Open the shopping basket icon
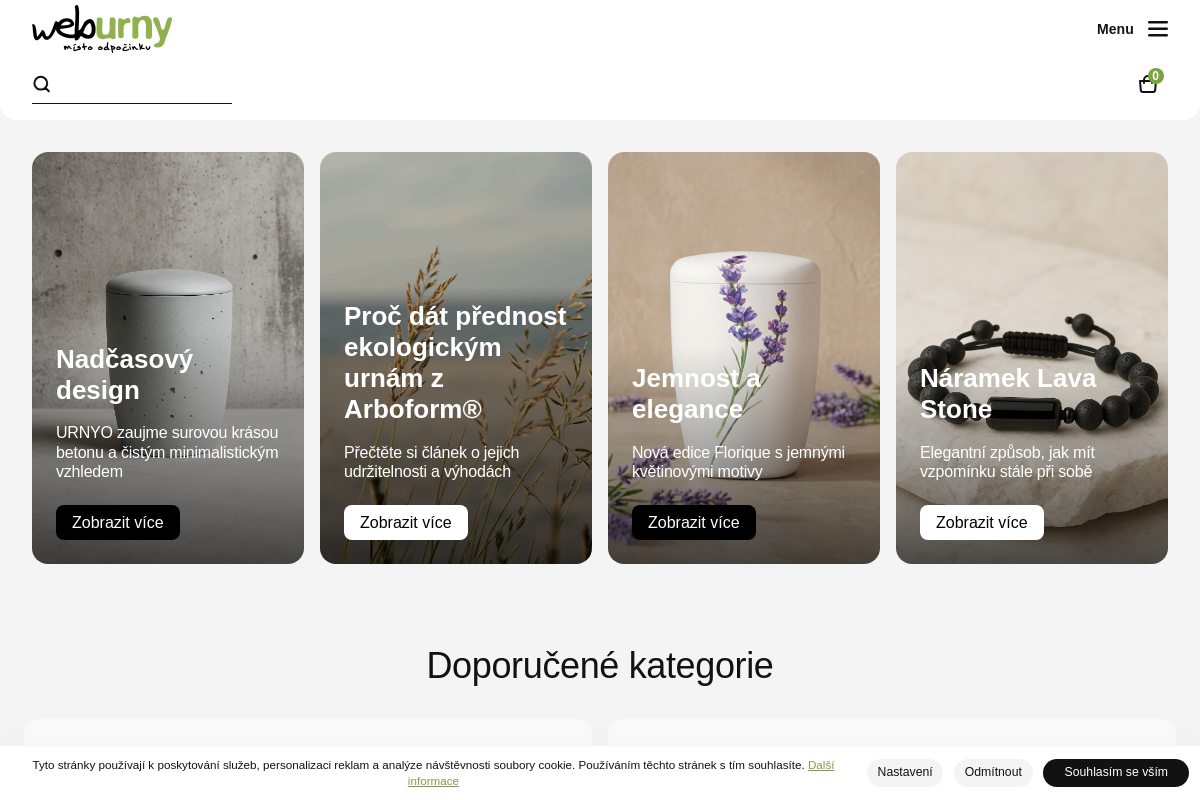Screen dimensions: 1200x800 [x=1148, y=85]
